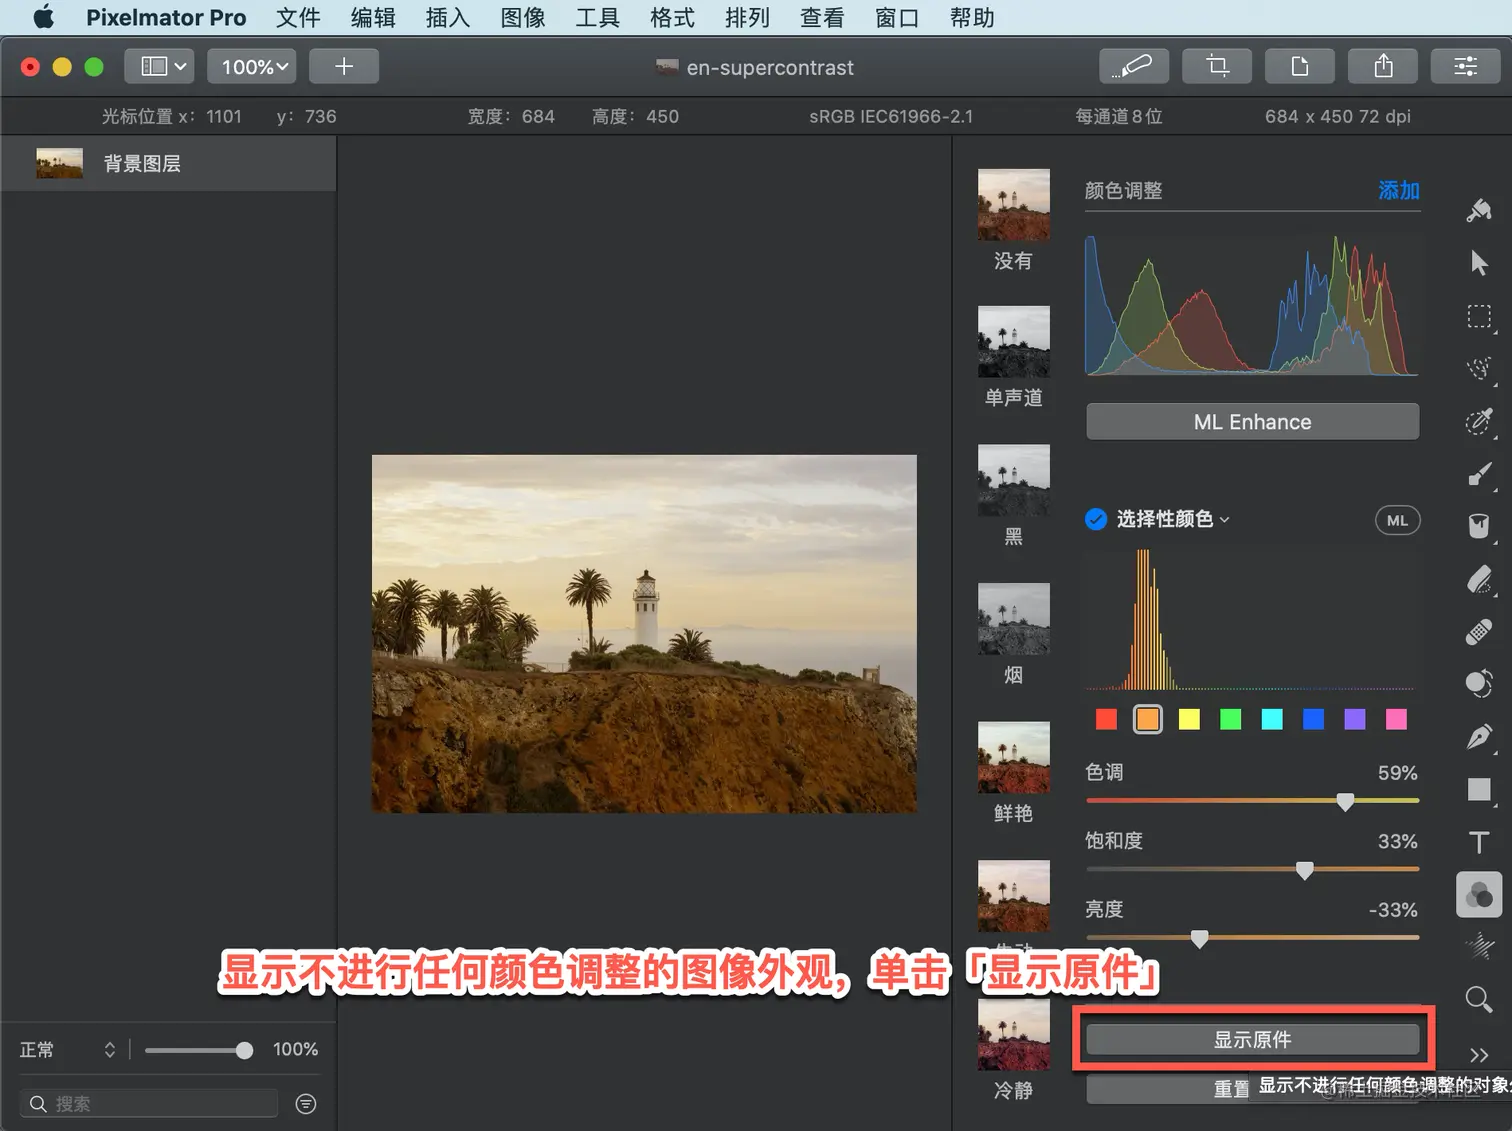This screenshot has width=1512, height=1131.
Task: Open the 插入 menu
Action: pos(448,17)
